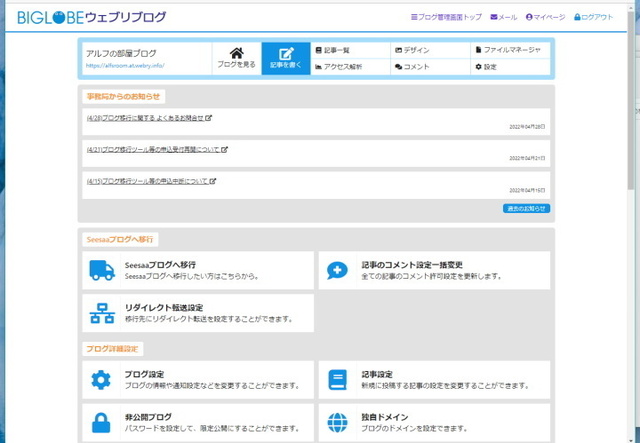
Task: Open ブログ設定 card title
Action: click(x=144, y=374)
